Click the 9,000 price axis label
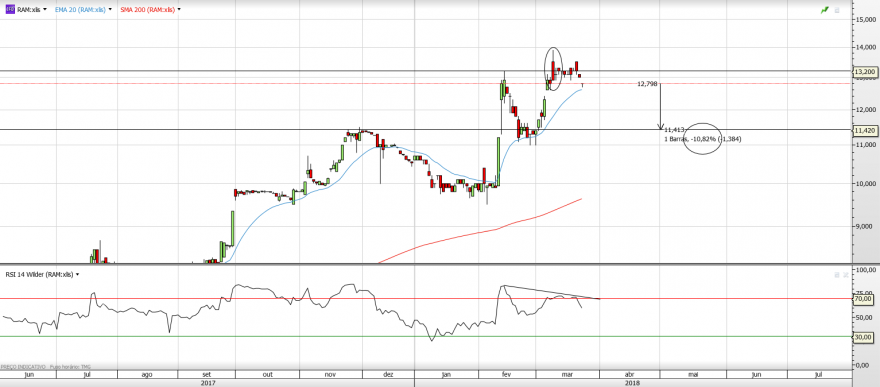Screen dimensions: 880x387 865,227
